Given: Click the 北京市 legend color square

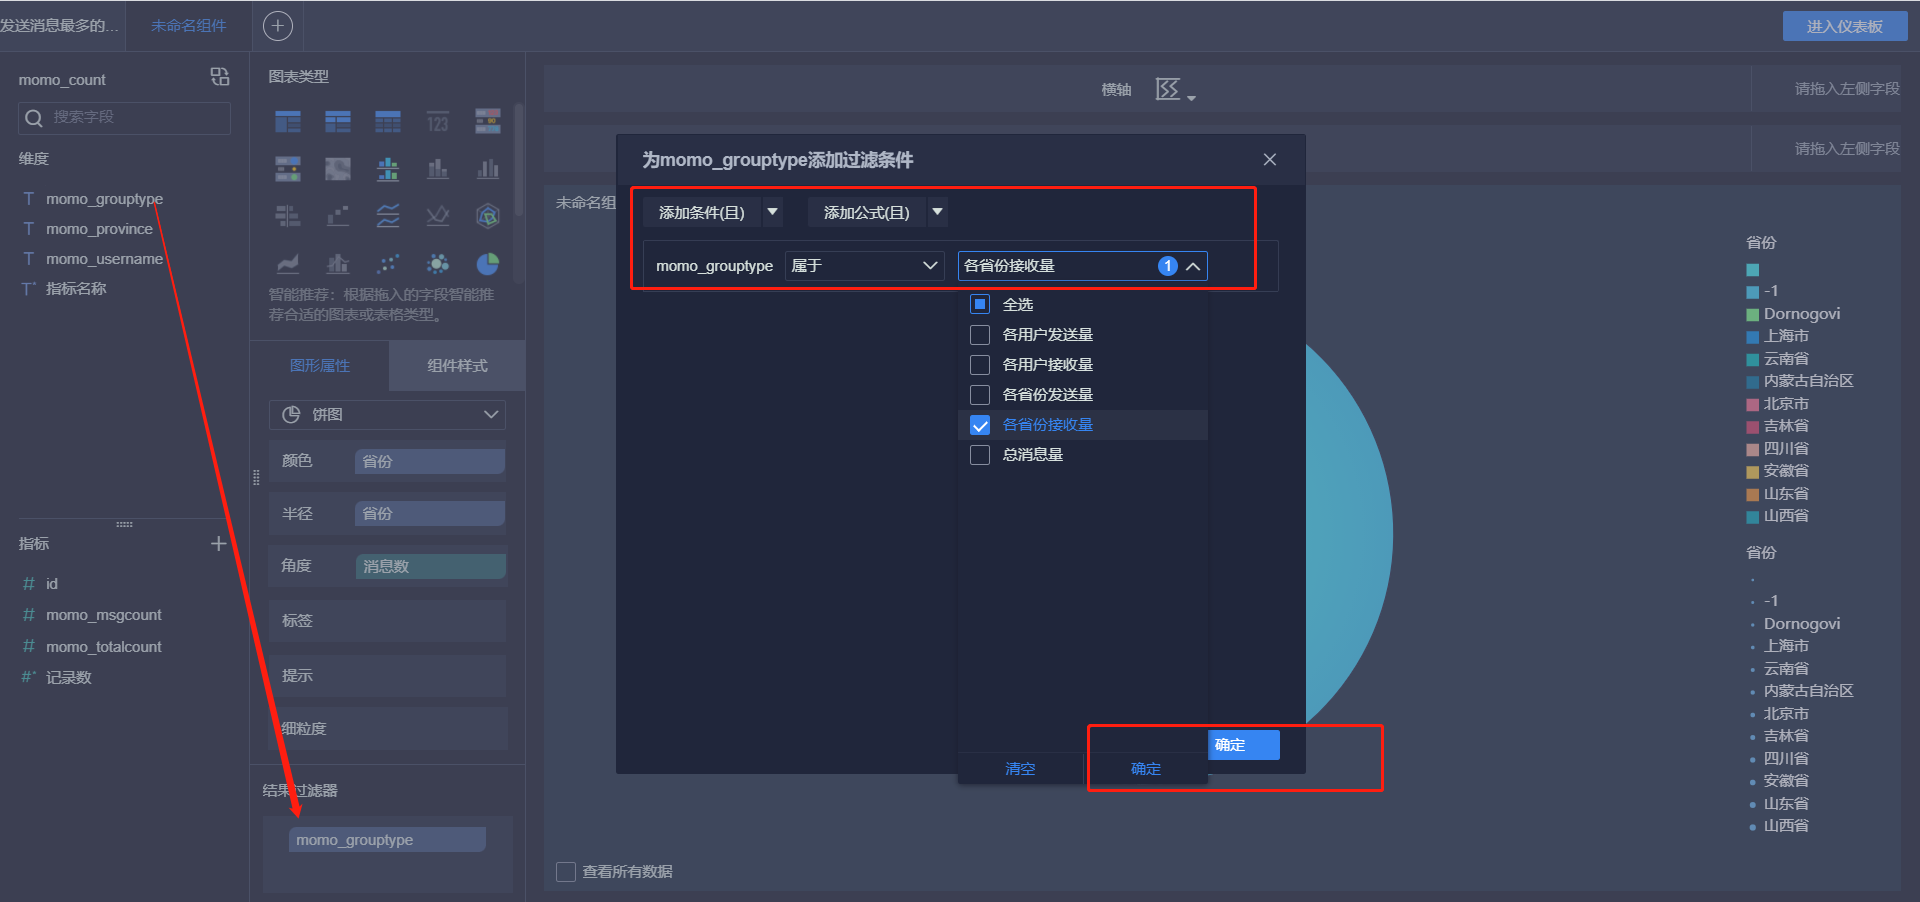Looking at the screenshot, I should click(1752, 405).
